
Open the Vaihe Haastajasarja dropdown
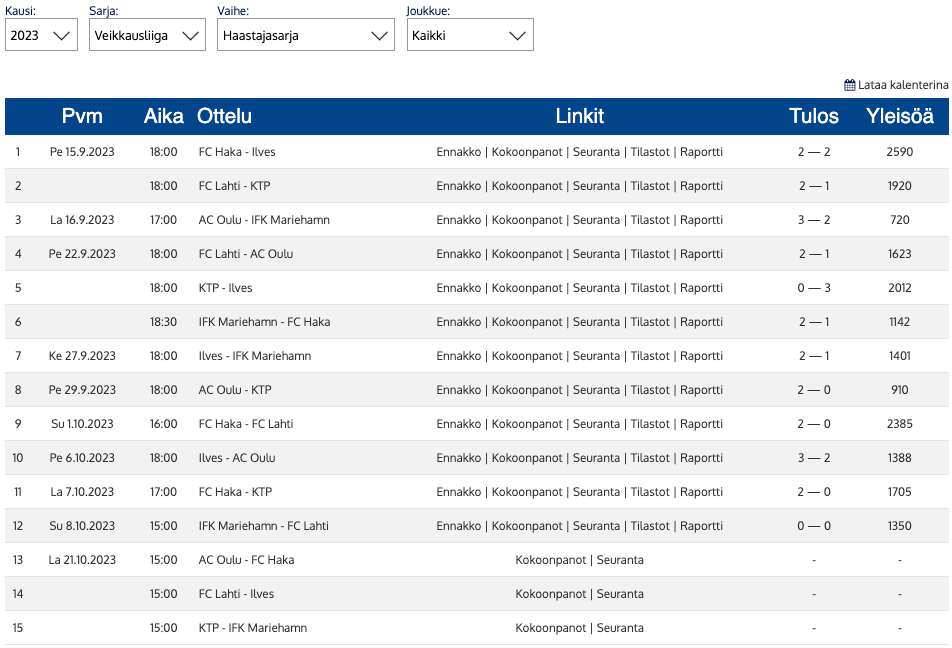click(x=305, y=35)
